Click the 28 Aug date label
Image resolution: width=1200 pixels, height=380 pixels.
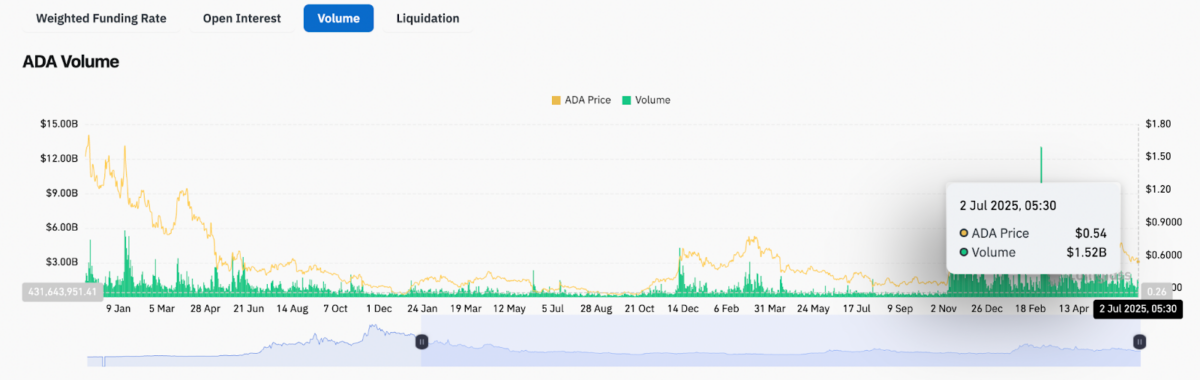click(x=595, y=309)
